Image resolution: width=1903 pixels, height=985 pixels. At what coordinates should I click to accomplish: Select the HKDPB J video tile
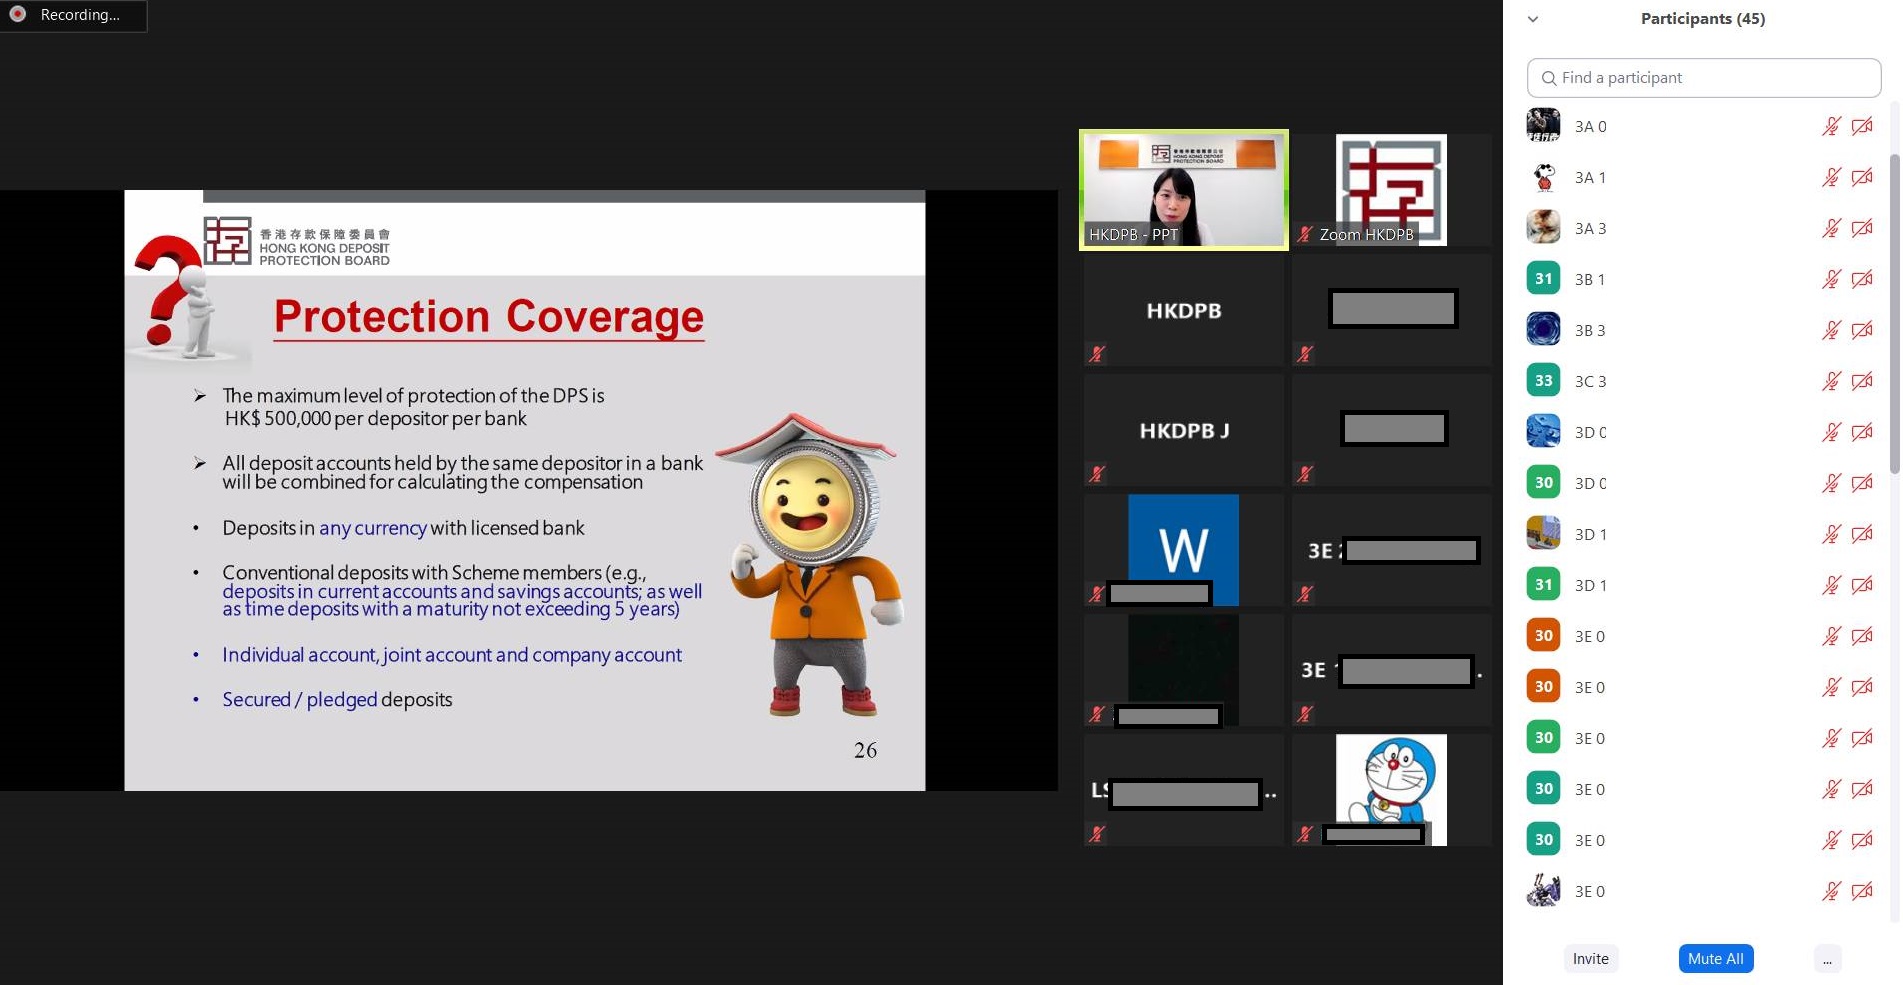tap(1183, 430)
